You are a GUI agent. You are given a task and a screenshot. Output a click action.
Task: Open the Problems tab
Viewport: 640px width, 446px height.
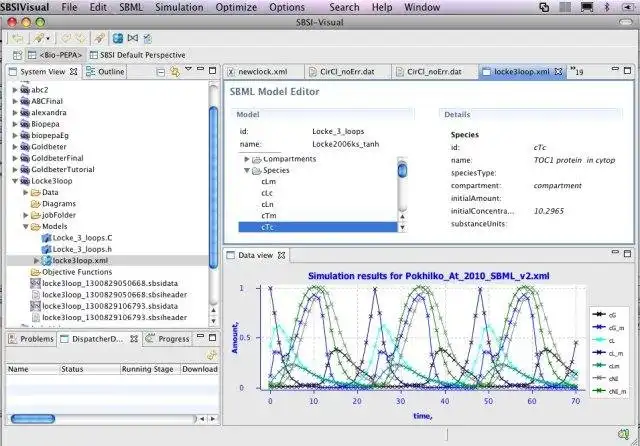[31, 339]
